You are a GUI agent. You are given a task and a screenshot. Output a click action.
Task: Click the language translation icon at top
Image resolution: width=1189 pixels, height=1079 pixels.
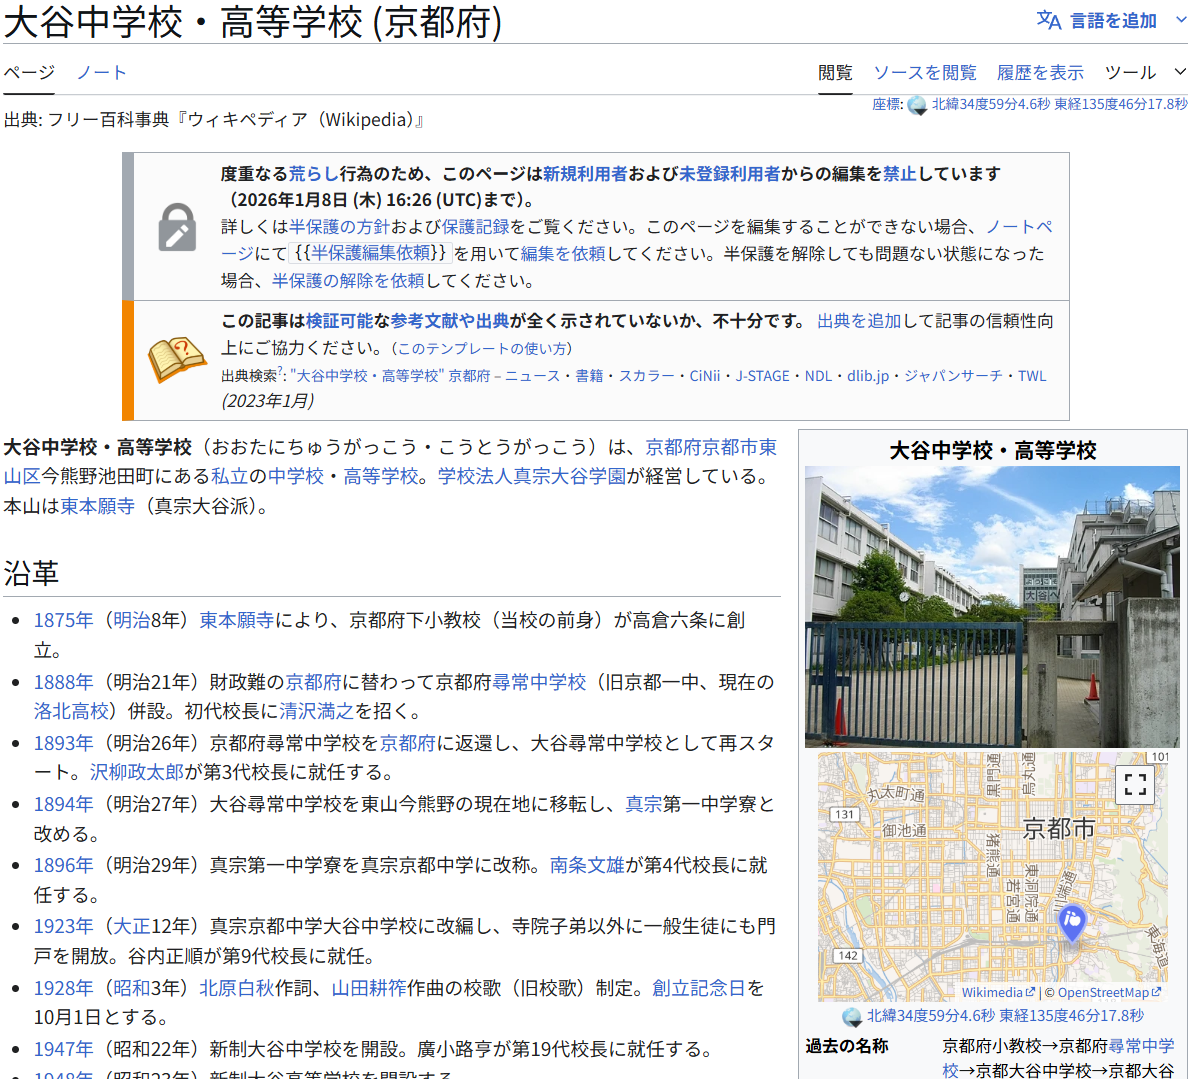(1049, 20)
